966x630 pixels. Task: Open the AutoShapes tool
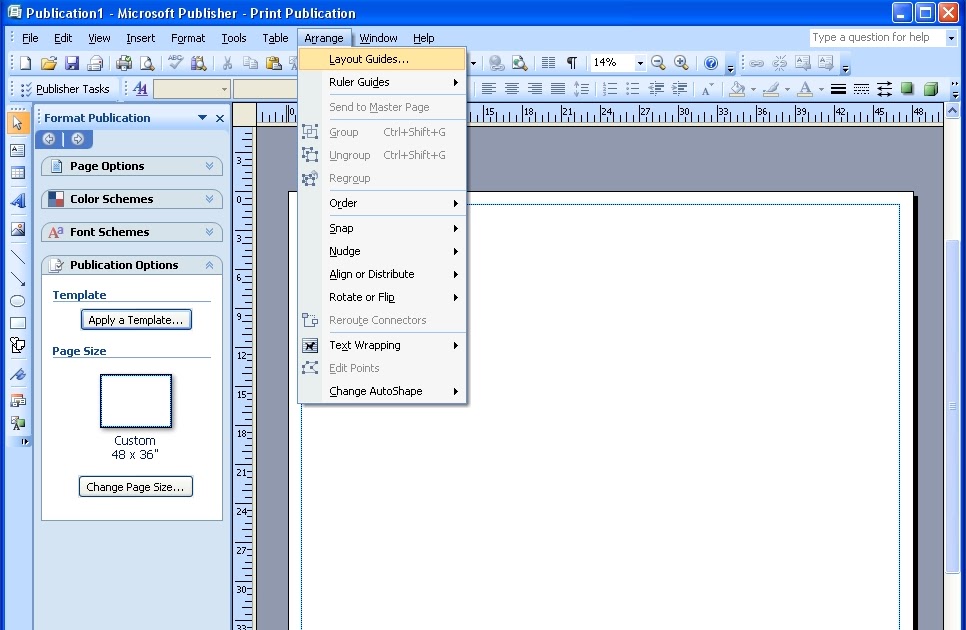(17, 345)
